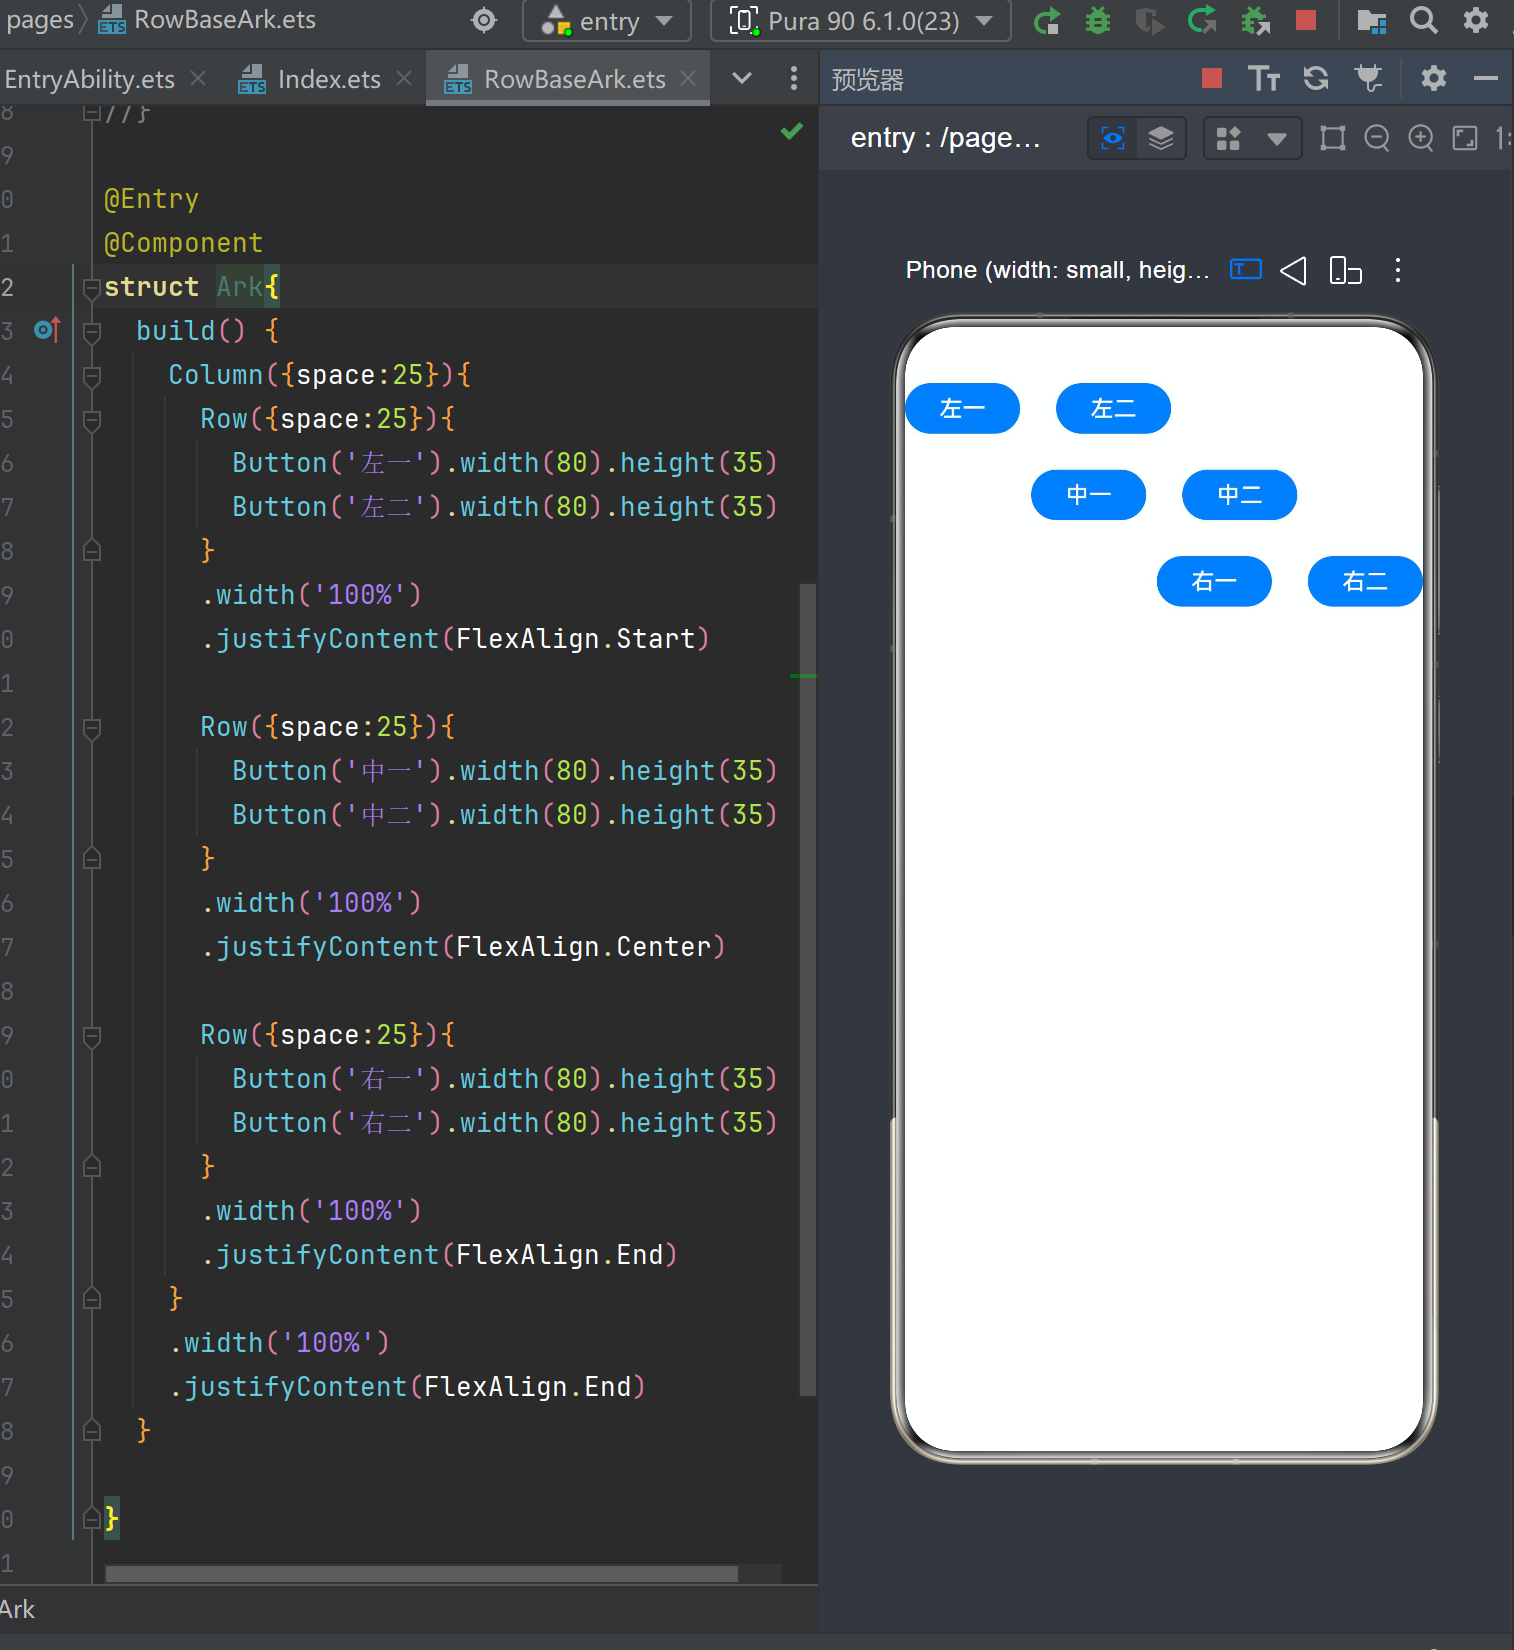Click the 中一 button in preview
The image size is (1514, 1650).
click(1088, 495)
